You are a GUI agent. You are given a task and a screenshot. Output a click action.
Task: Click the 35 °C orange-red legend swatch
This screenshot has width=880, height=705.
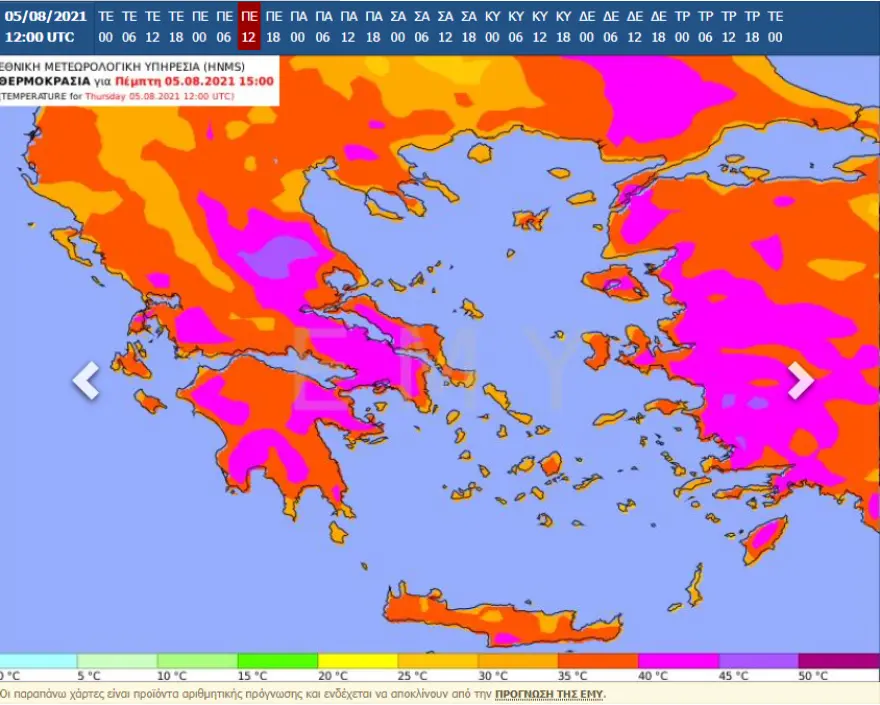pyautogui.click(x=598, y=661)
